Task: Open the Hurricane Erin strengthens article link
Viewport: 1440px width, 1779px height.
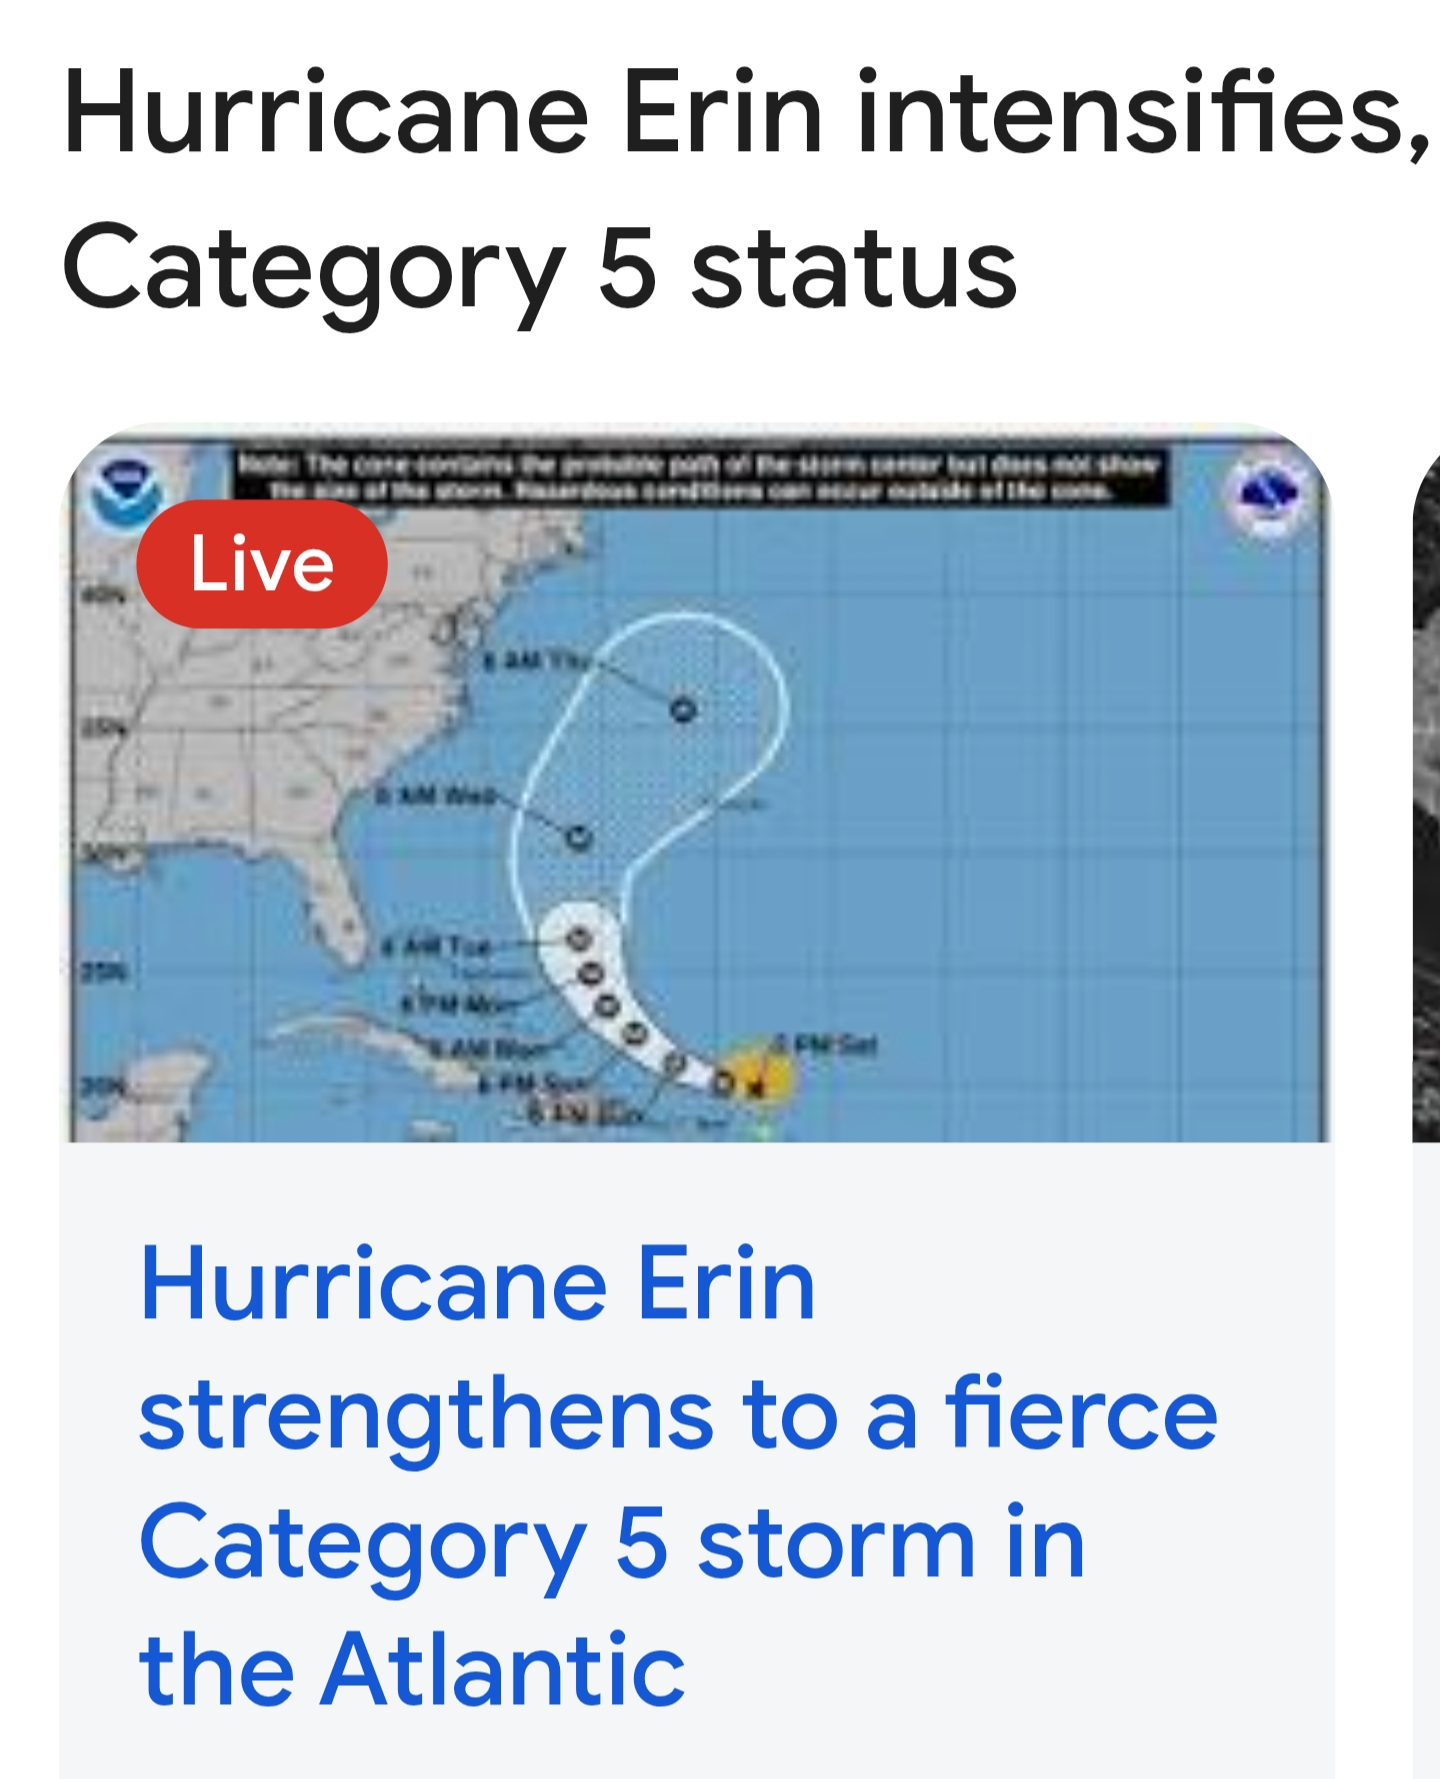Action: (x=677, y=1475)
